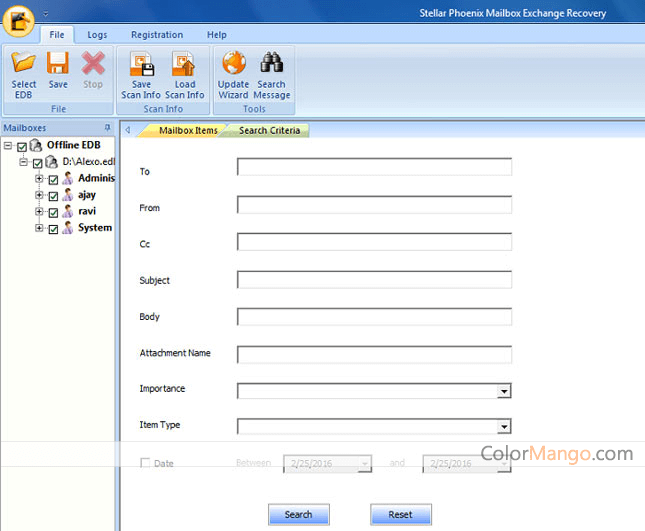645x531 pixels.
Task: Expand the ravi mailbox node
Action: click(39, 211)
